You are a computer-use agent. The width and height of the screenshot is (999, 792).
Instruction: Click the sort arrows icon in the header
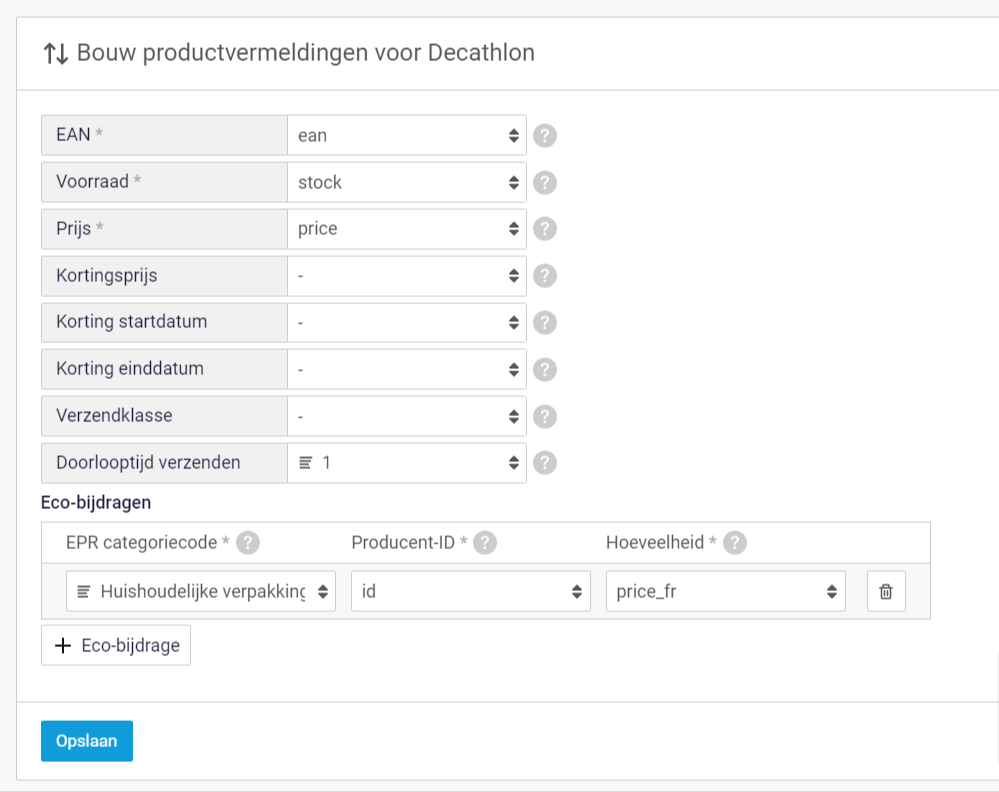55,54
